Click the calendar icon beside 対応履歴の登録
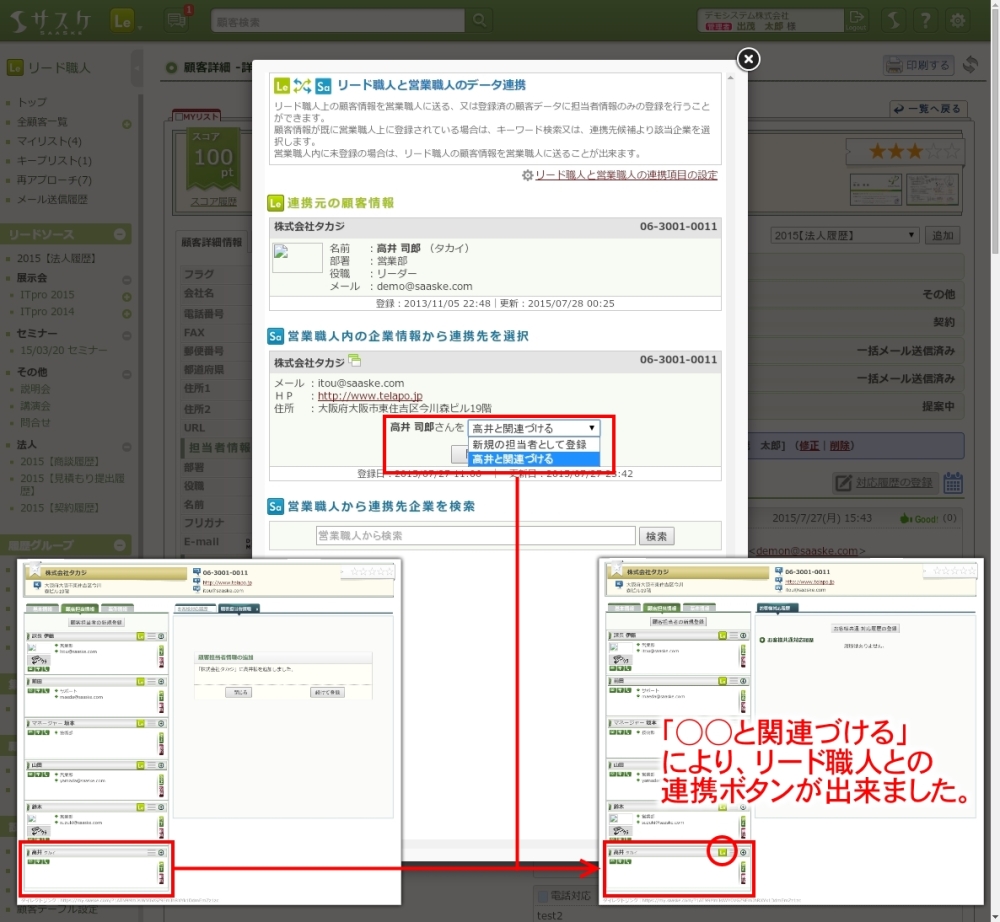Viewport: 1000px width, 922px height. point(953,483)
